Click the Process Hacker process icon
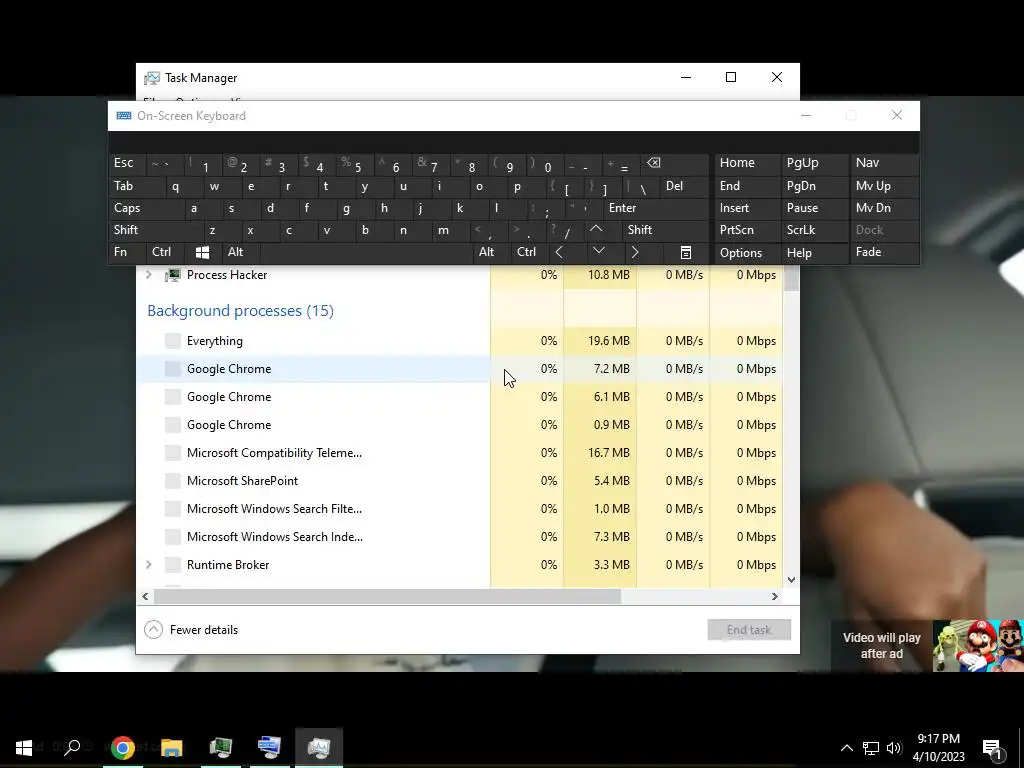This screenshot has height=768, width=1024. point(172,275)
